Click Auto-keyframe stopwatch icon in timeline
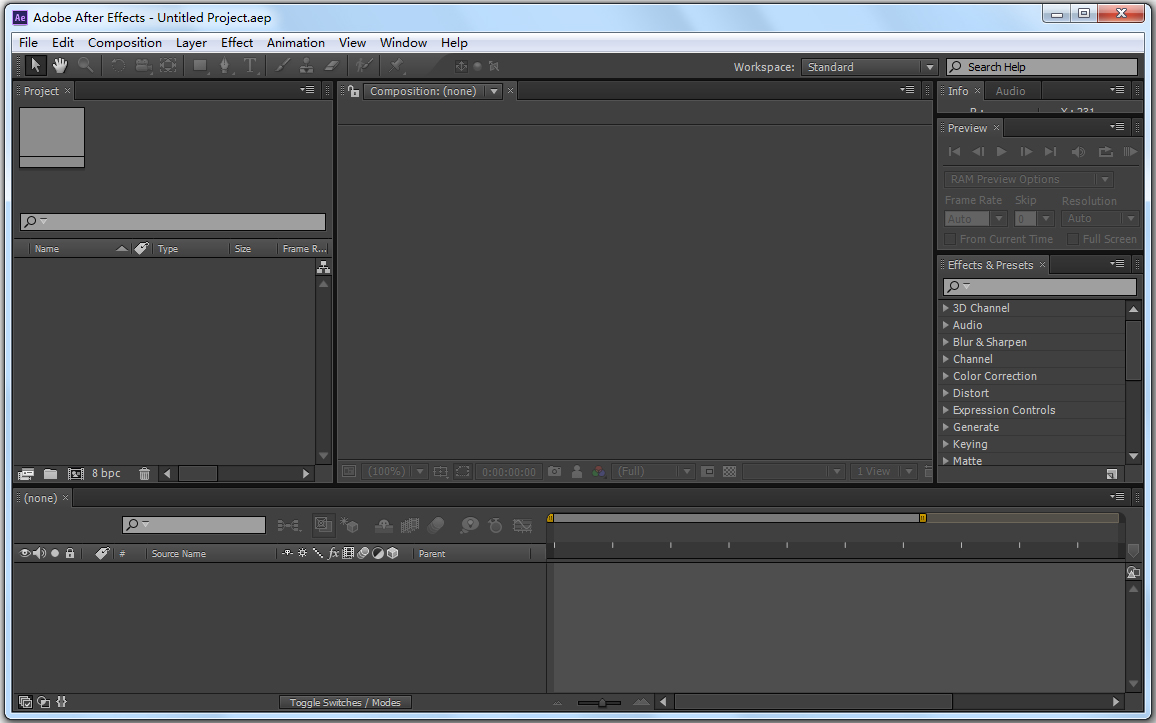Viewport: 1156px width, 723px height. pyautogui.click(x=495, y=525)
